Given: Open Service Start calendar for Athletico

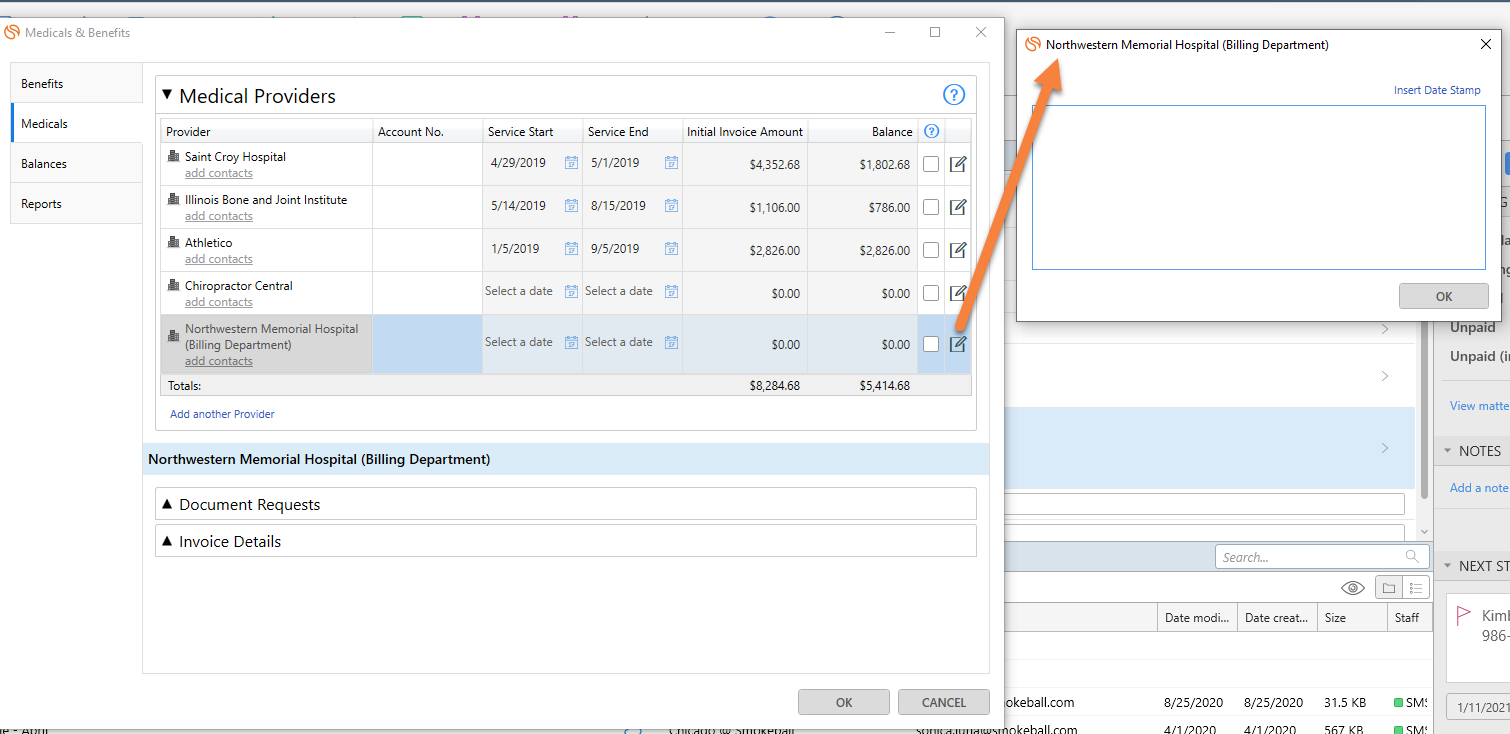Looking at the screenshot, I should pos(571,249).
